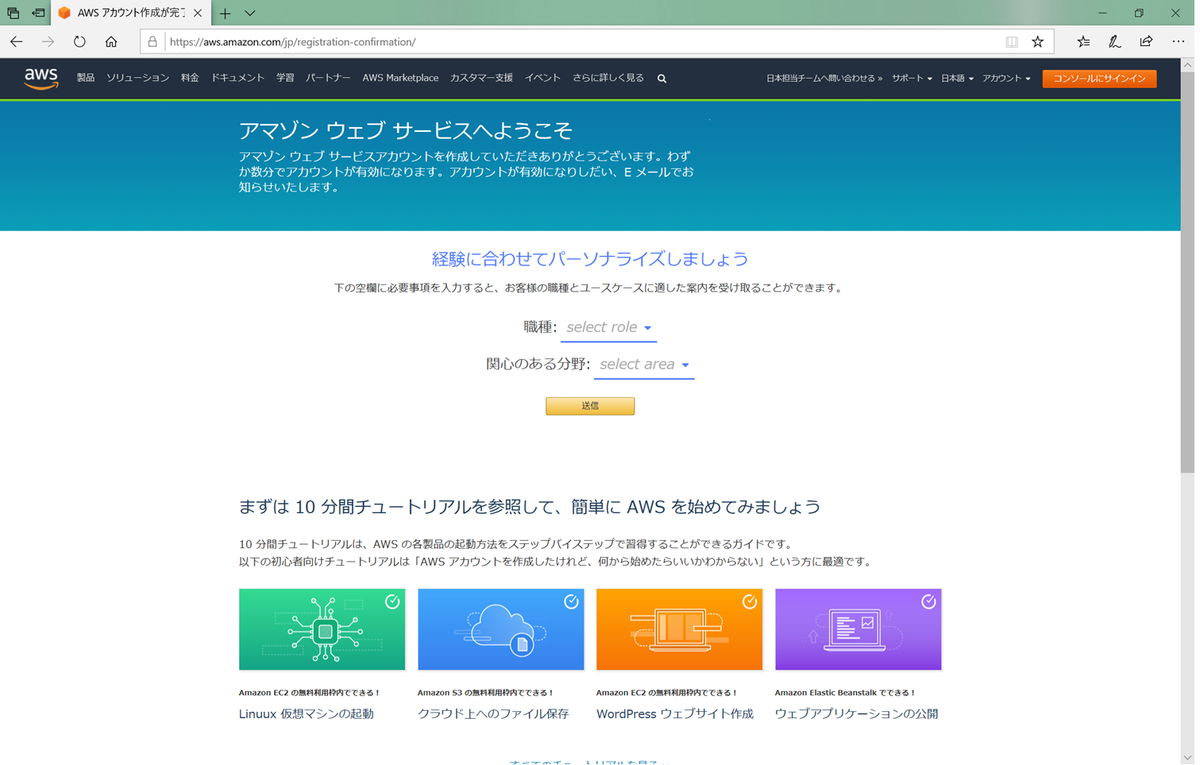Open the 学習 menu item

[x=285, y=78]
